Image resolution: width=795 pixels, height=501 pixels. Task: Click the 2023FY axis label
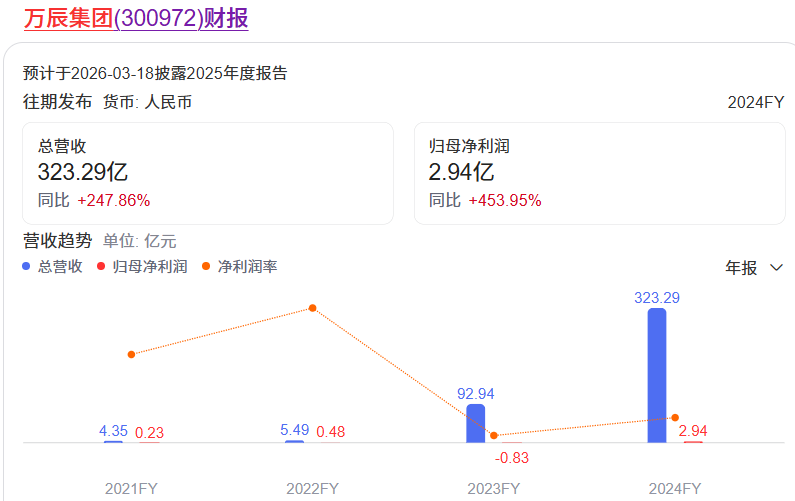point(494,489)
